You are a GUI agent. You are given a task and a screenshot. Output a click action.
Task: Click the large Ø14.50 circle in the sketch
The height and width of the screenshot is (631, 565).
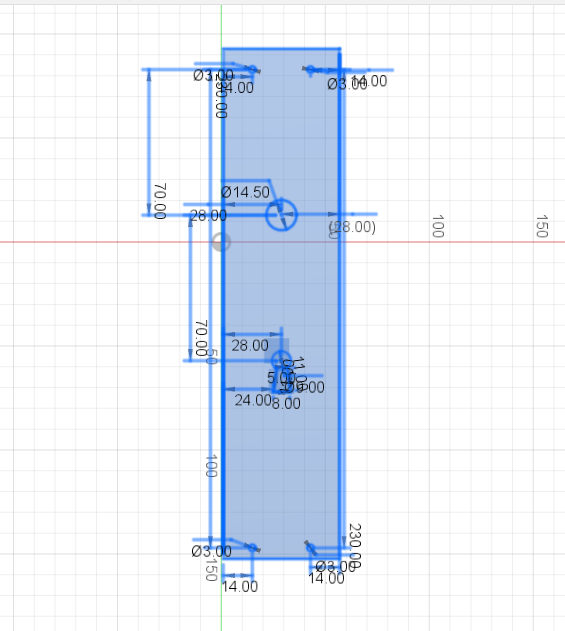point(281,215)
